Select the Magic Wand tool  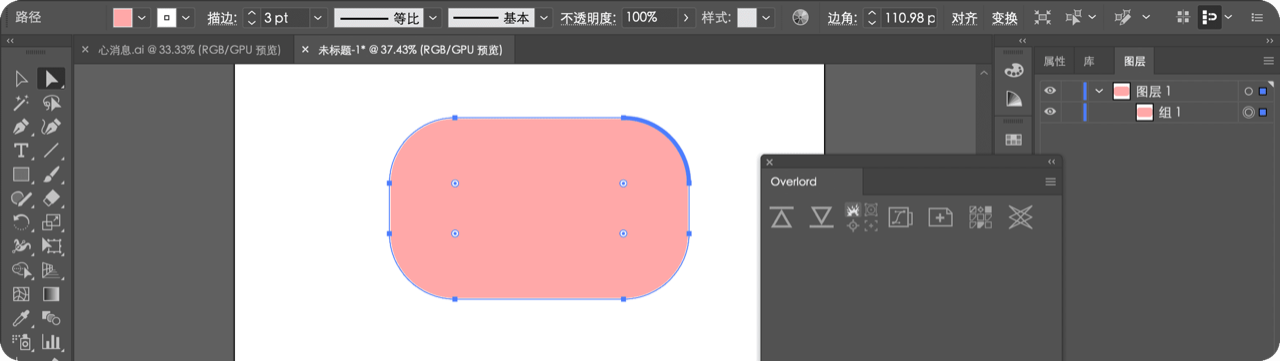(x=21, y=102)
